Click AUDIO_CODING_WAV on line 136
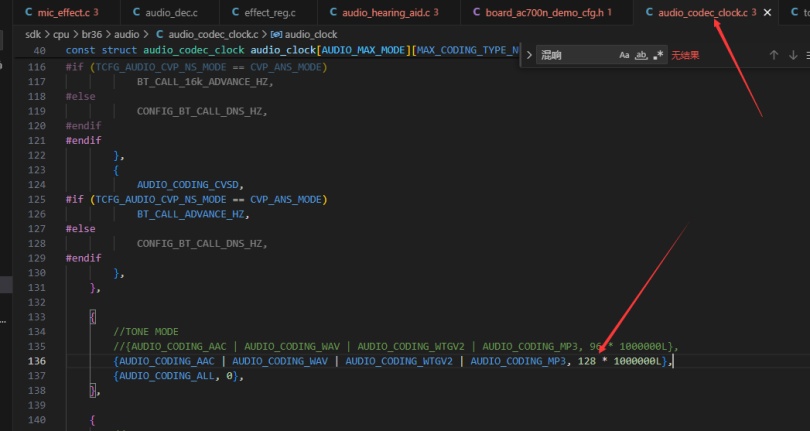Viewport: 810px width, 431px height. click(280, 361)
